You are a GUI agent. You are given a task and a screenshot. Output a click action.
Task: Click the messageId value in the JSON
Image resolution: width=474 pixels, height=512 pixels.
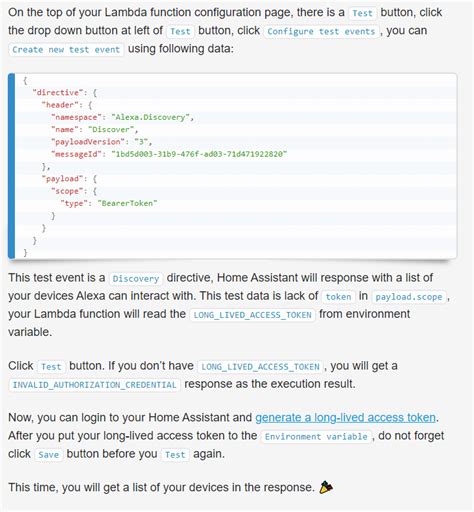(199, 154)
